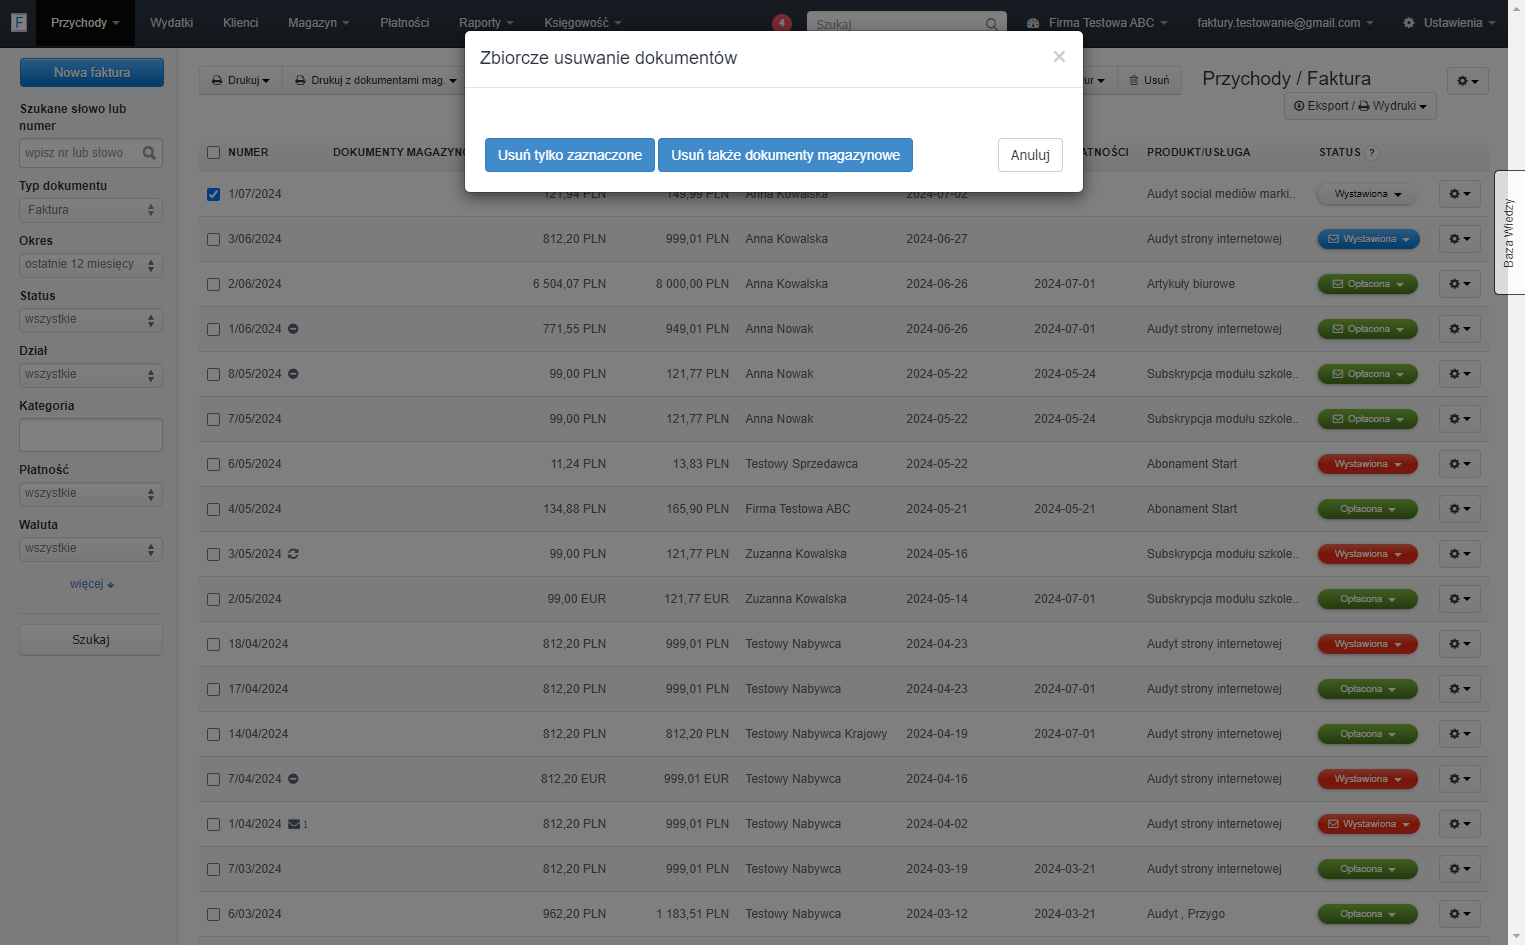The height and width of the screenshot is (945, 1525).
Task: Open gear actions for invoice 6/05/2024
Action: [x=1460, y=464]
